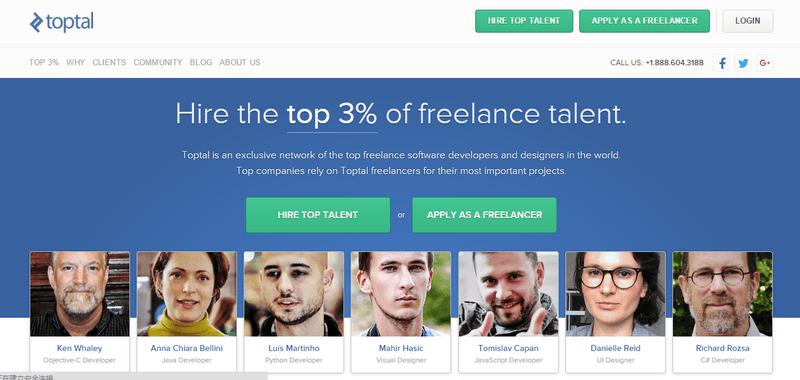800x380 pixels.
Task: Open the Facebook social icon
Action: pos(721,63)
